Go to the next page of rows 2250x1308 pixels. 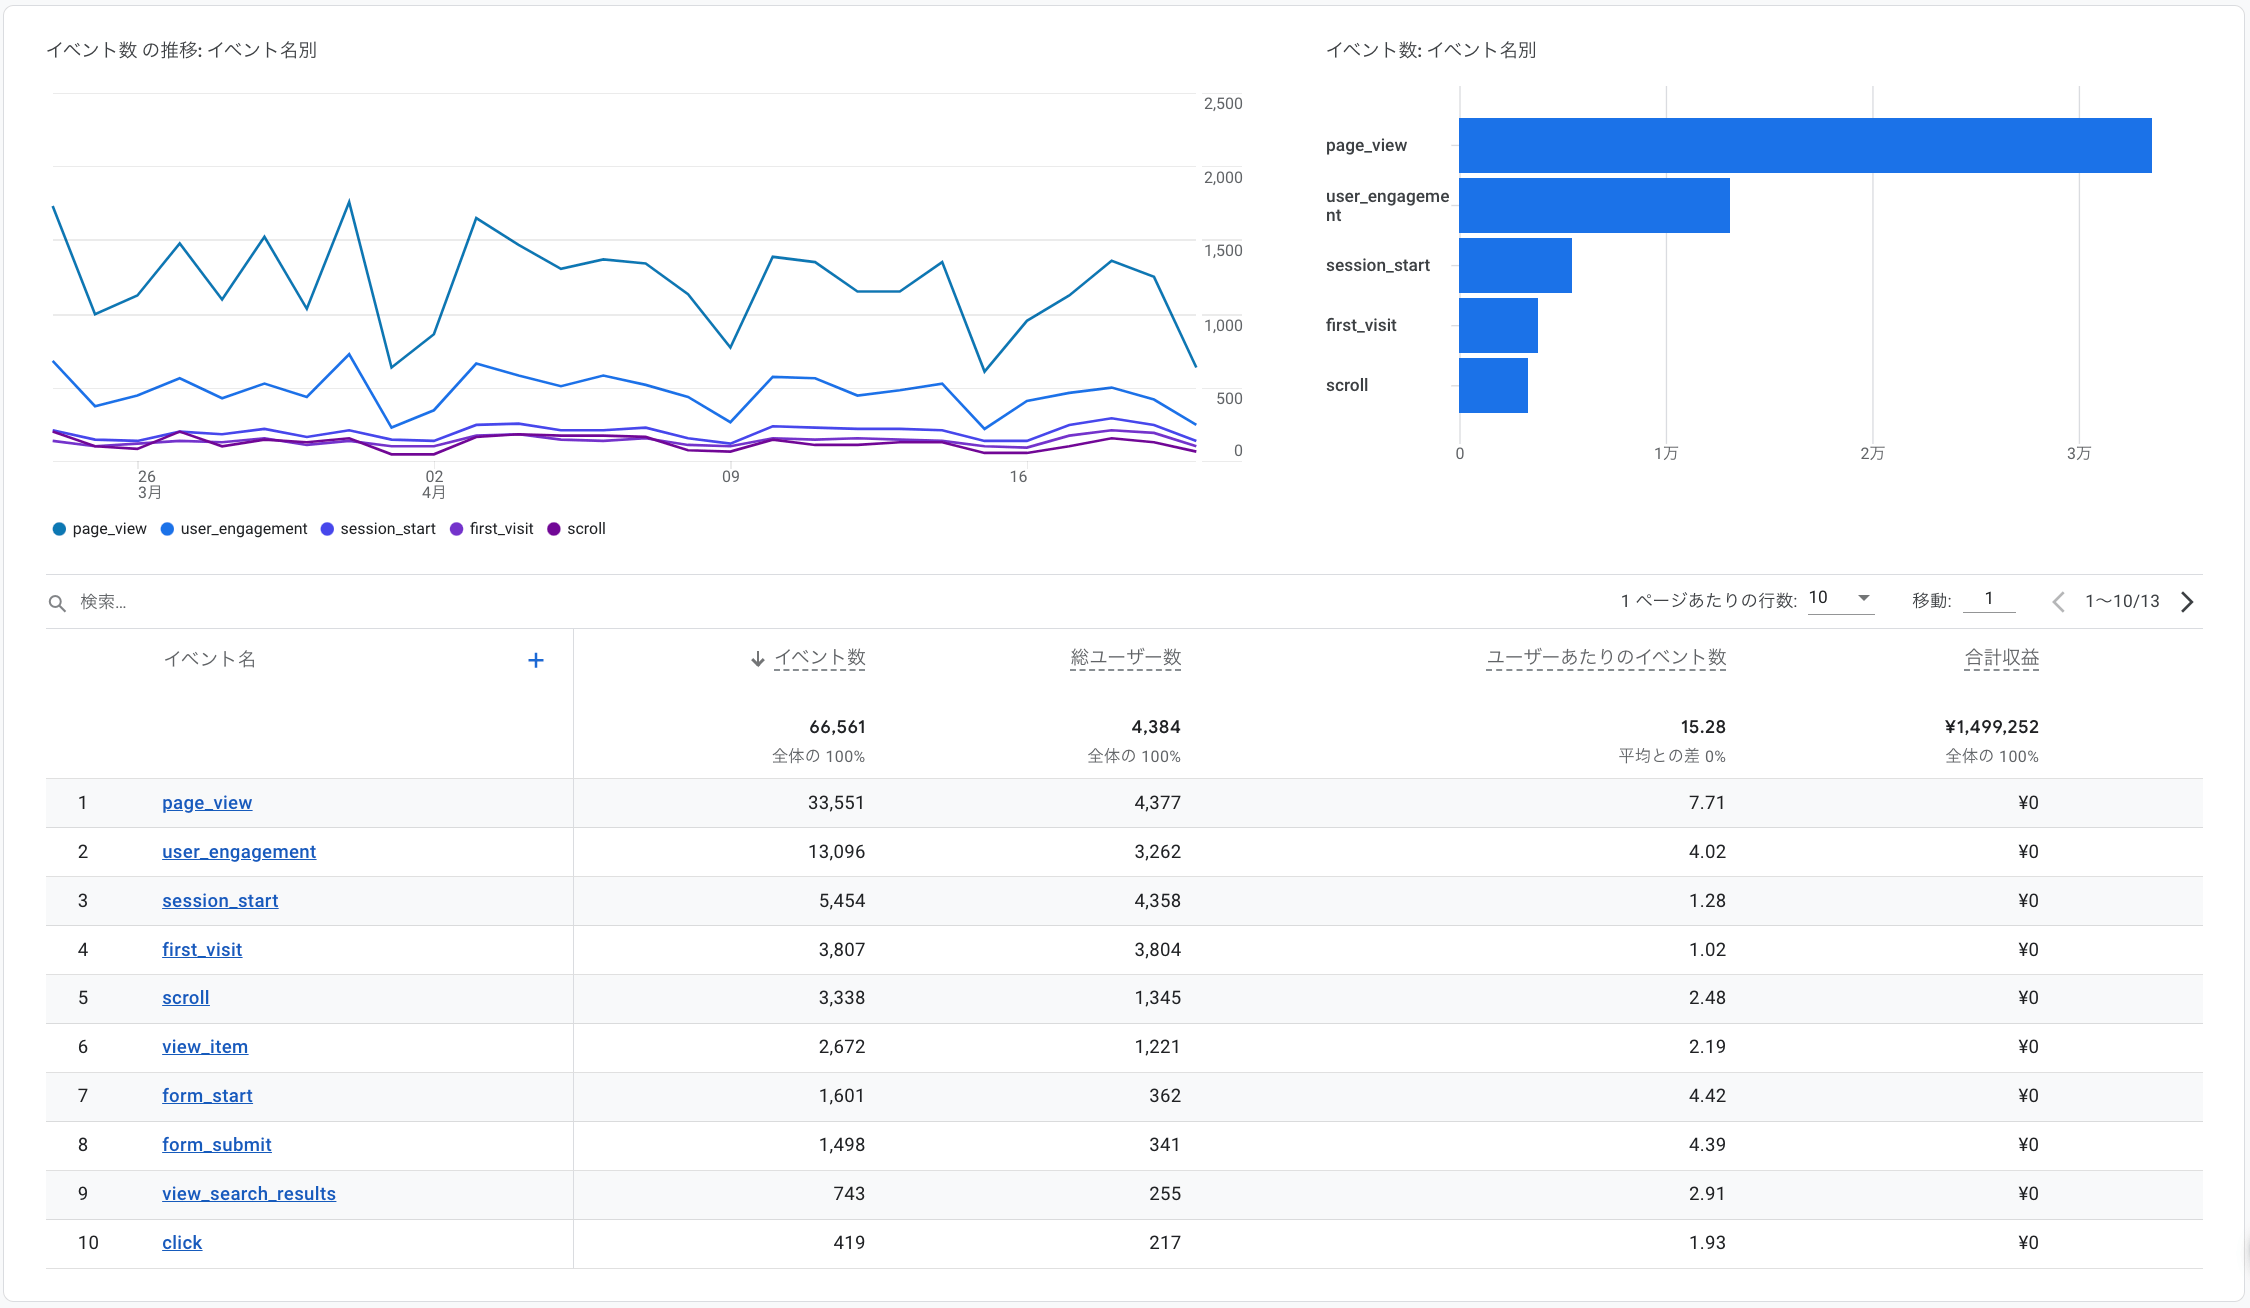click(x=2187, y=601)
